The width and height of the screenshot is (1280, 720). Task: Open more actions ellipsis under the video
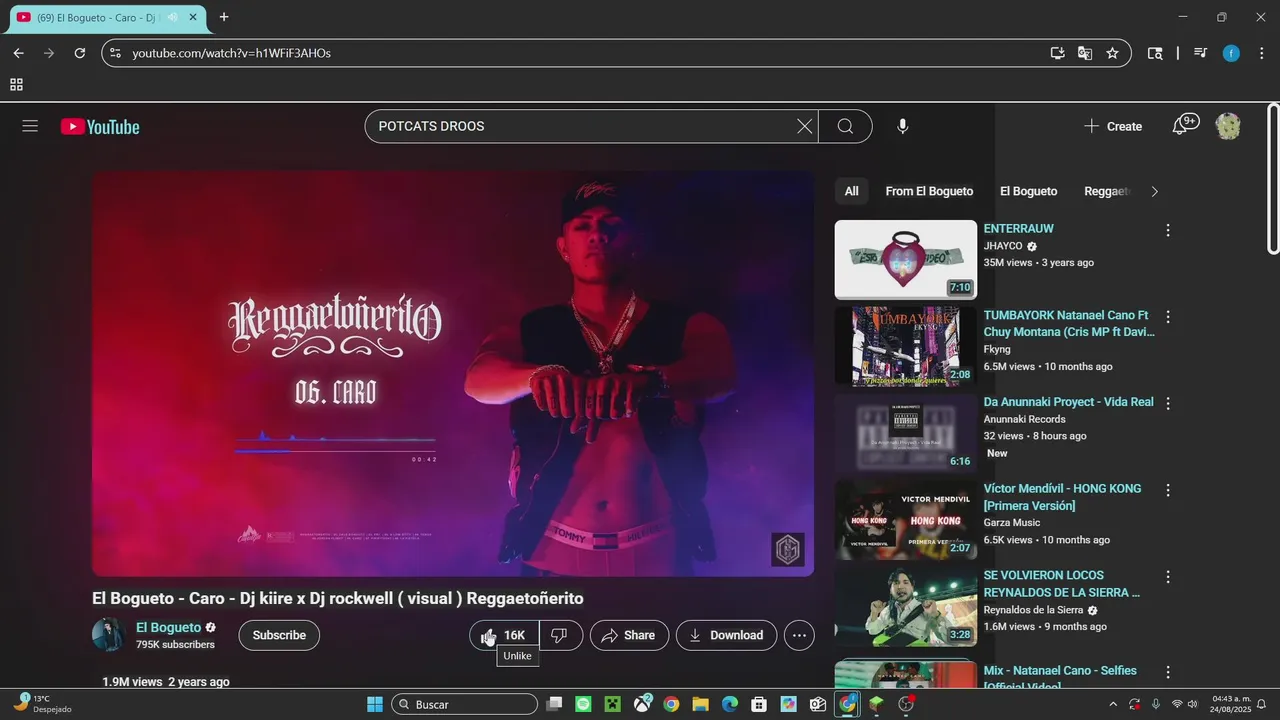(x=798, y=635)
